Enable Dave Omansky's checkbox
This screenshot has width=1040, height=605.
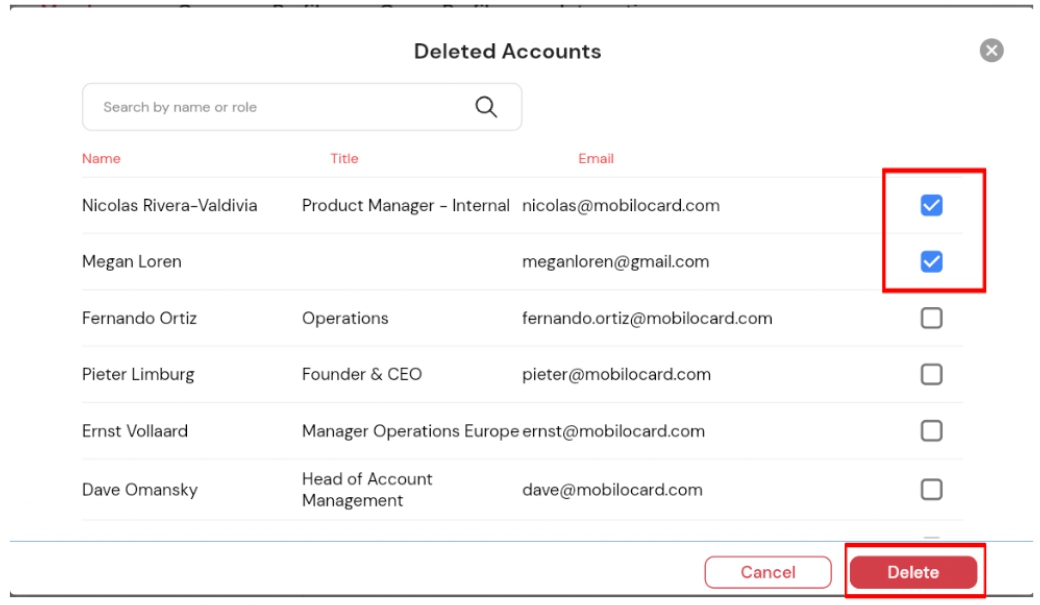[x=931, y=489]
